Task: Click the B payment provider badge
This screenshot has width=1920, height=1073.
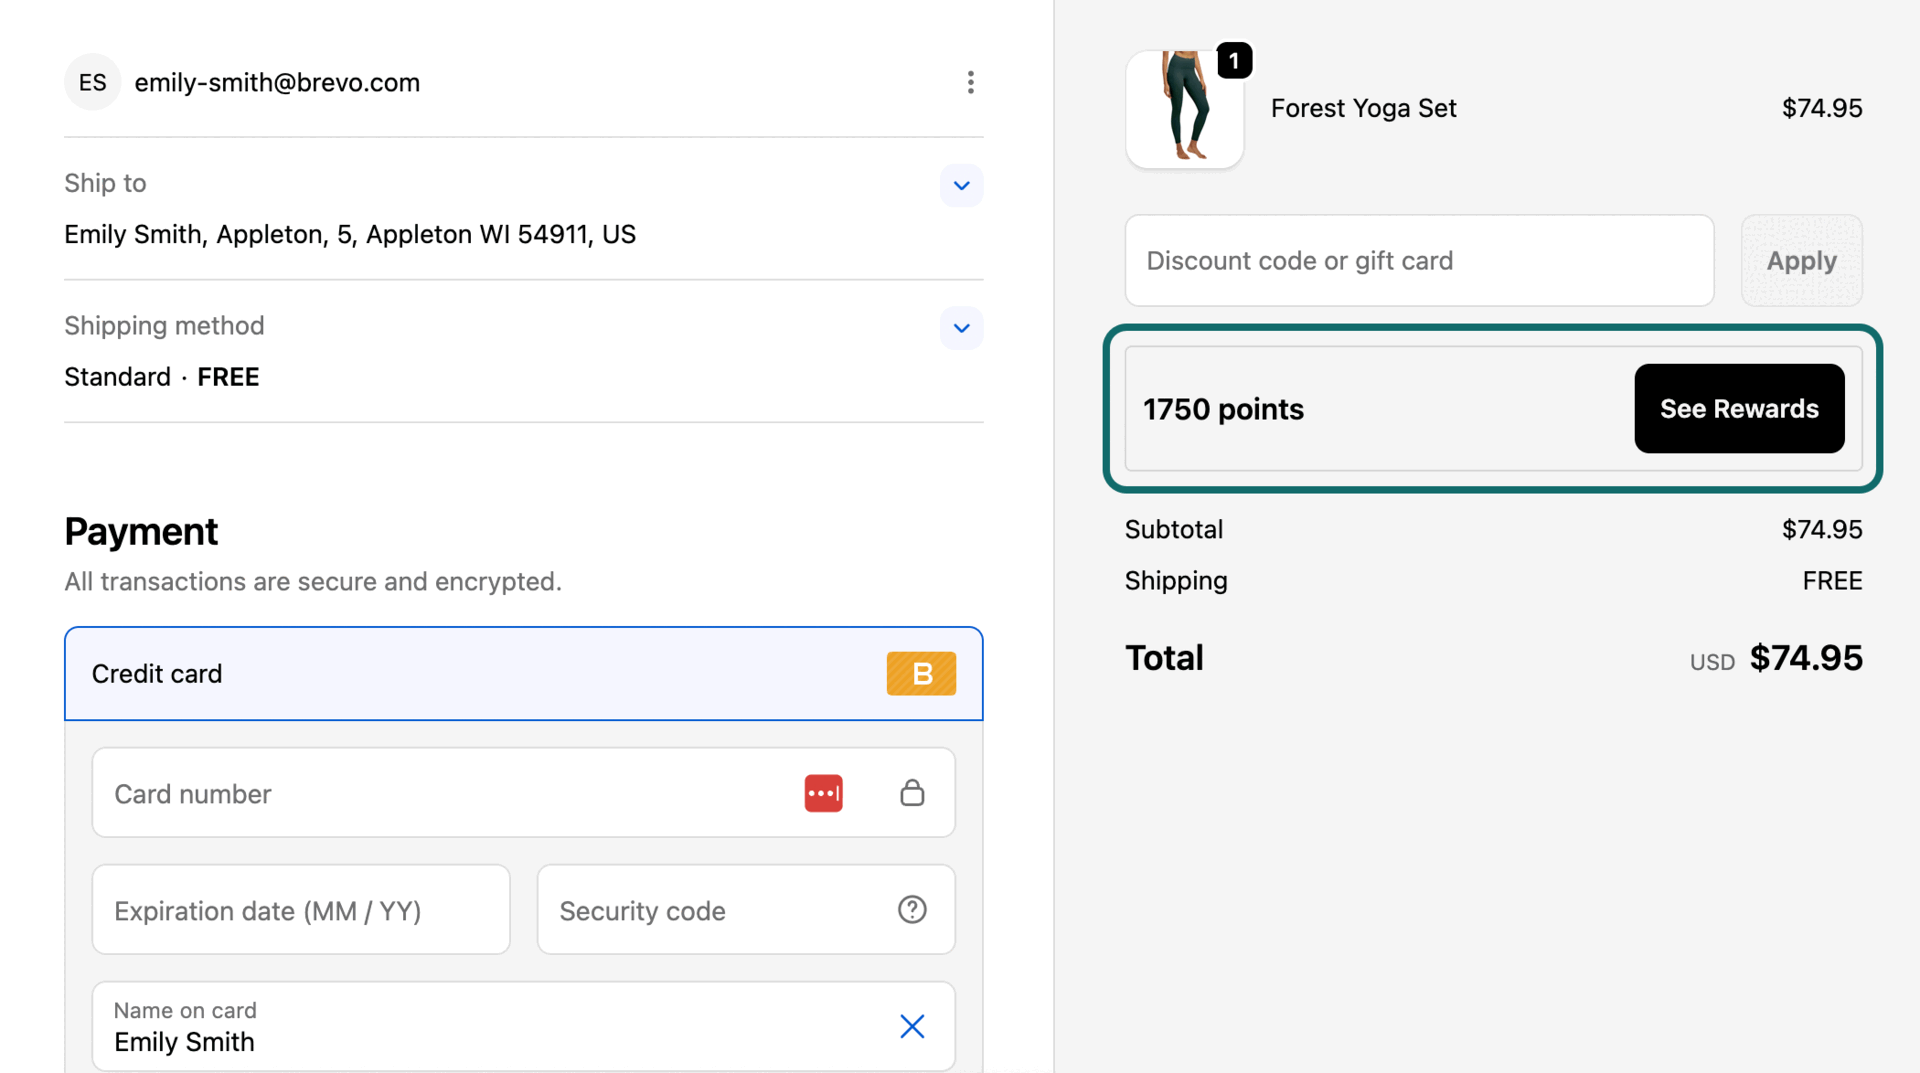Action: pos(920,673)
